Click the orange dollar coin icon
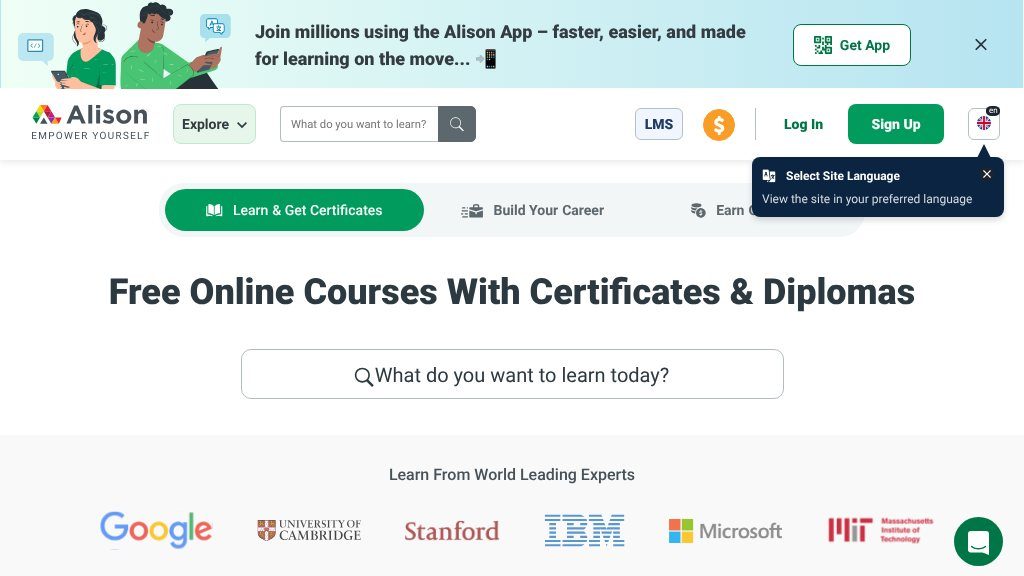Viewport: 1024px width, 576px height. click(x=718, y=125)
